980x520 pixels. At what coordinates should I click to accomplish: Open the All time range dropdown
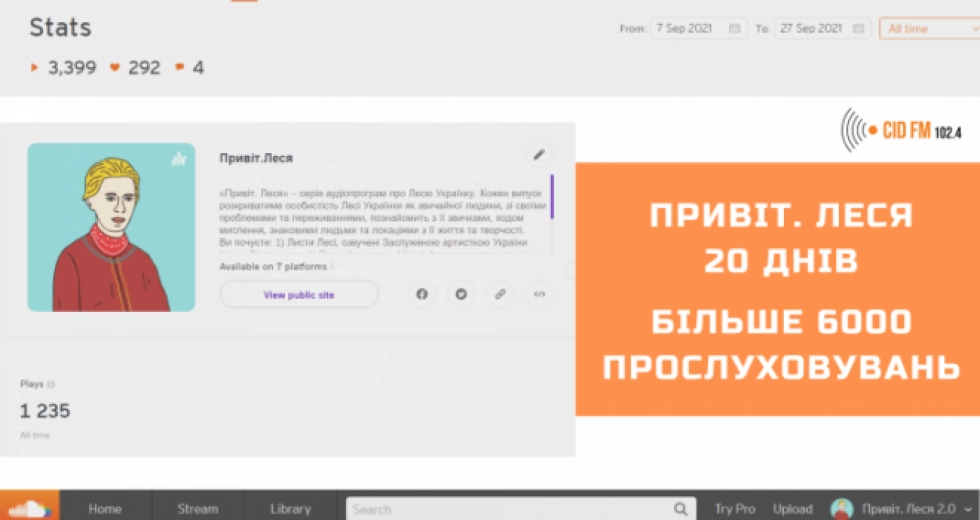tap(927, 29)
